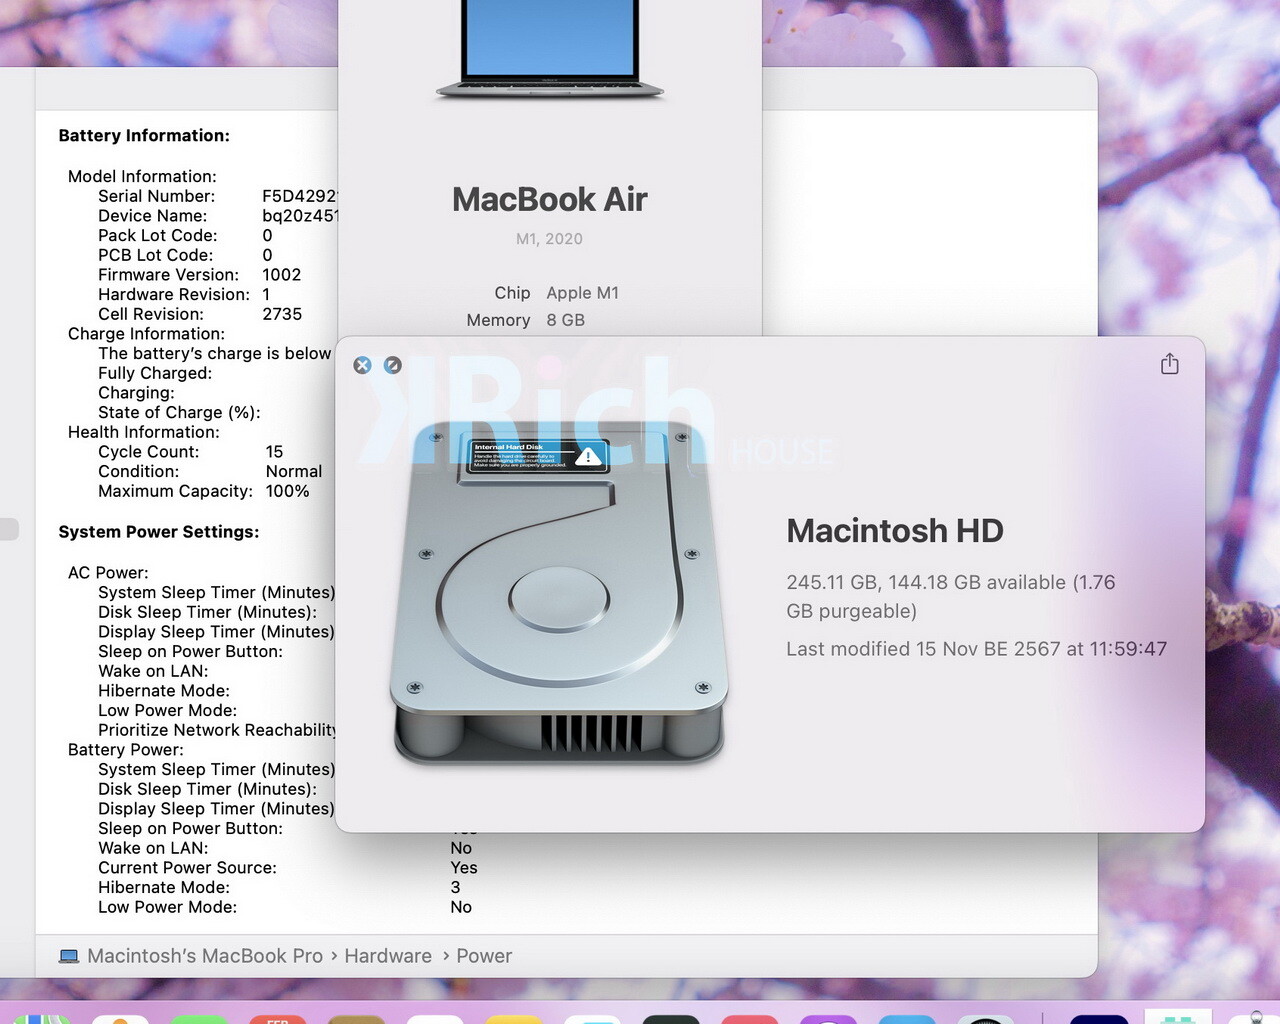The width and height of the screenshot is (1280, 1024).
Task: Click the Macintosh HD hard disk image
Action: tap(559, 594)
